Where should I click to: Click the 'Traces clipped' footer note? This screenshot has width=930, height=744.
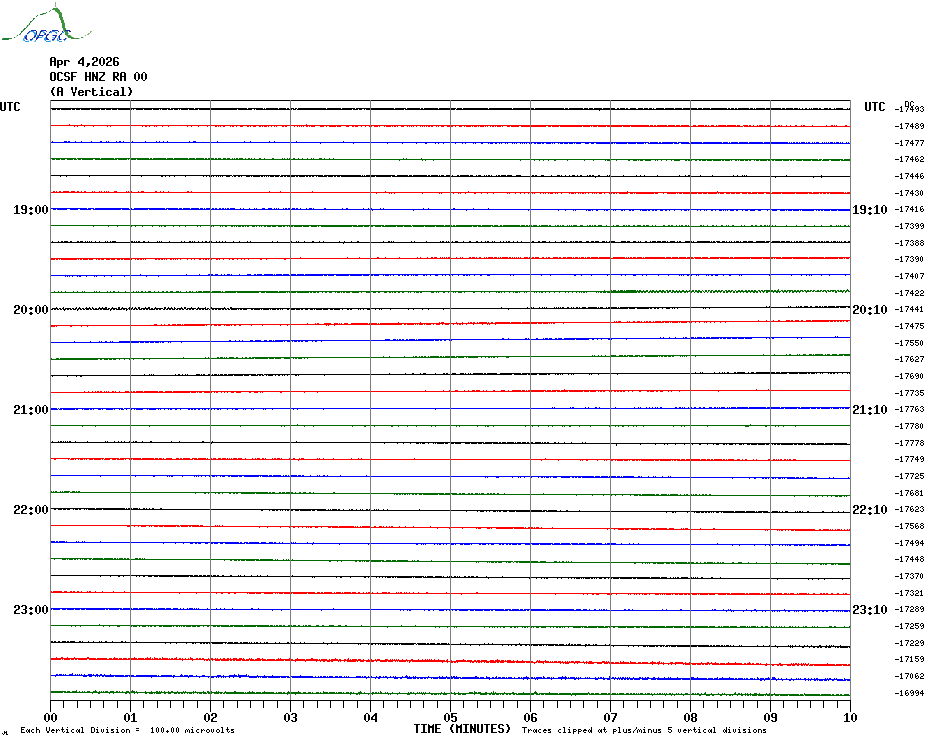coord(644,730)
